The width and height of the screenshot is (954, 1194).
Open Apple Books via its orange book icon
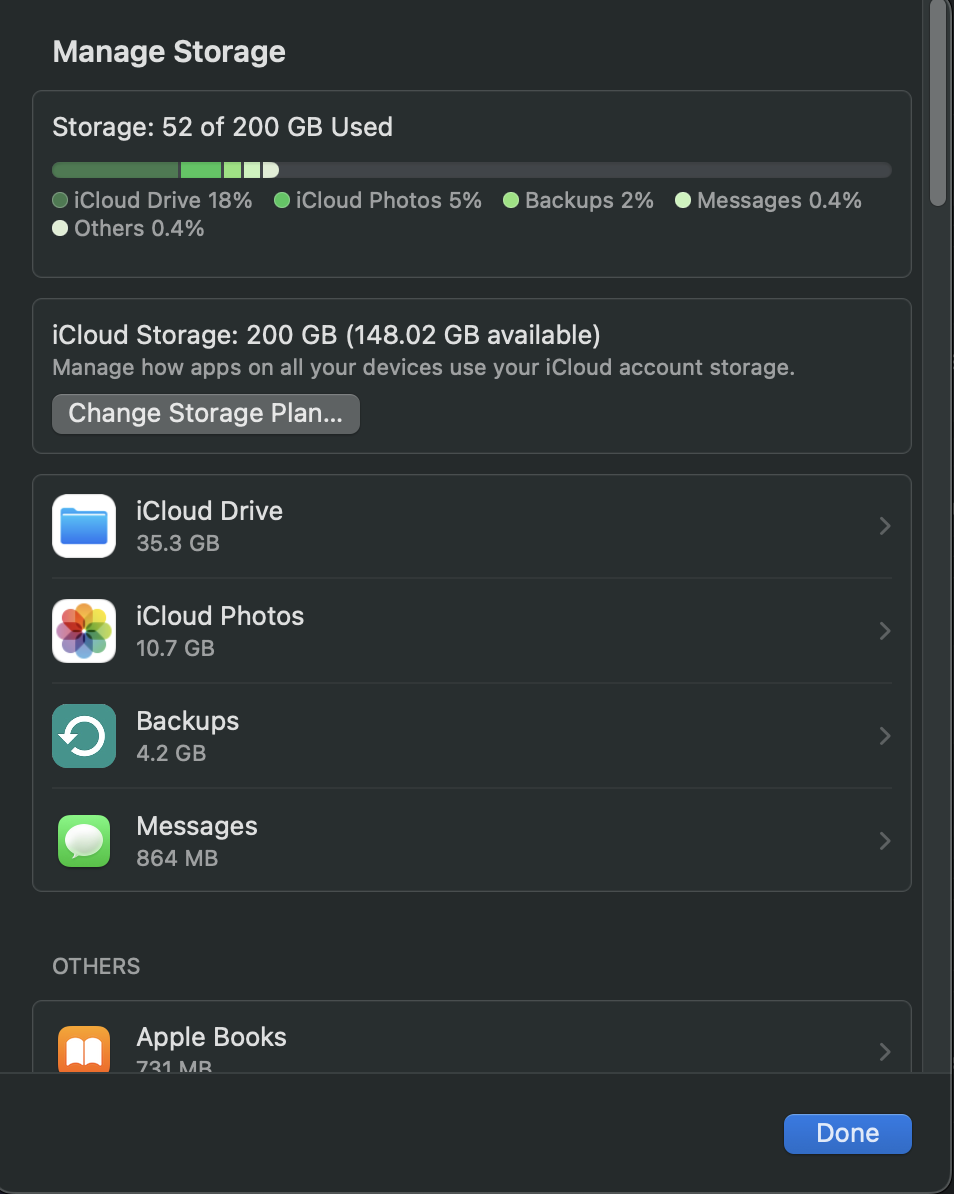[x=83, y=1049]
